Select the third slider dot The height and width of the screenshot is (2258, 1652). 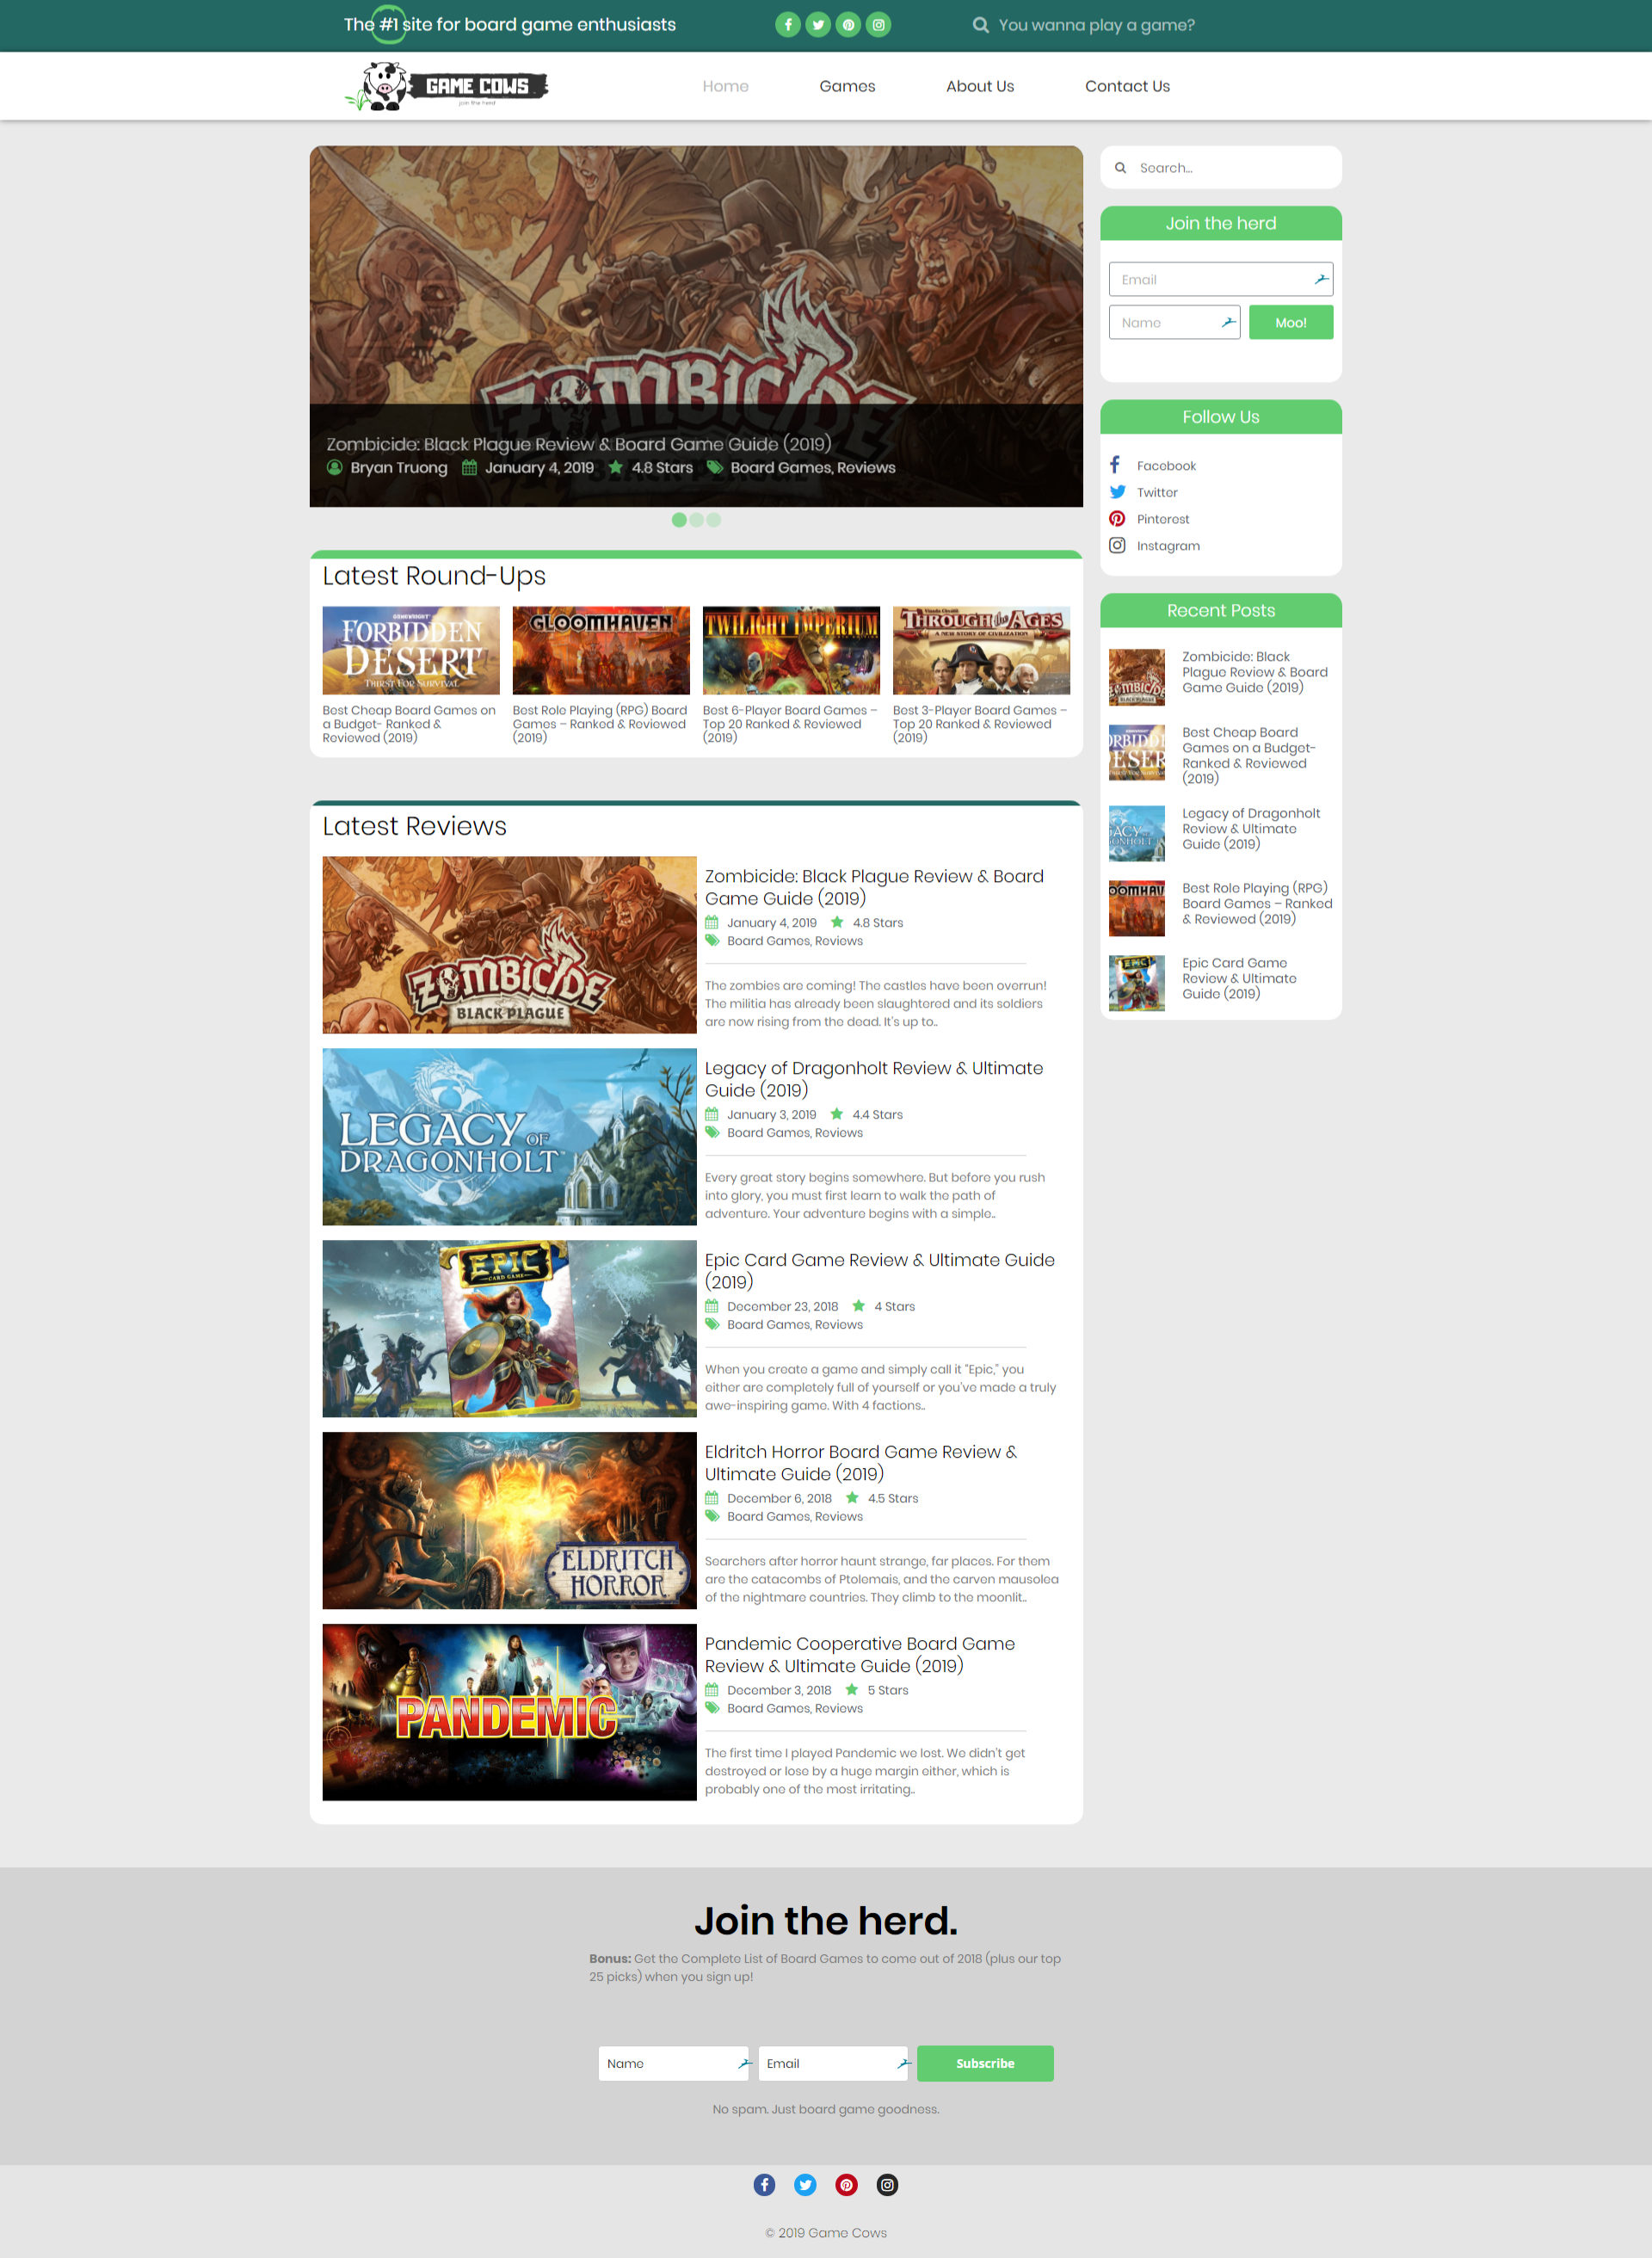tap(714, 520)
